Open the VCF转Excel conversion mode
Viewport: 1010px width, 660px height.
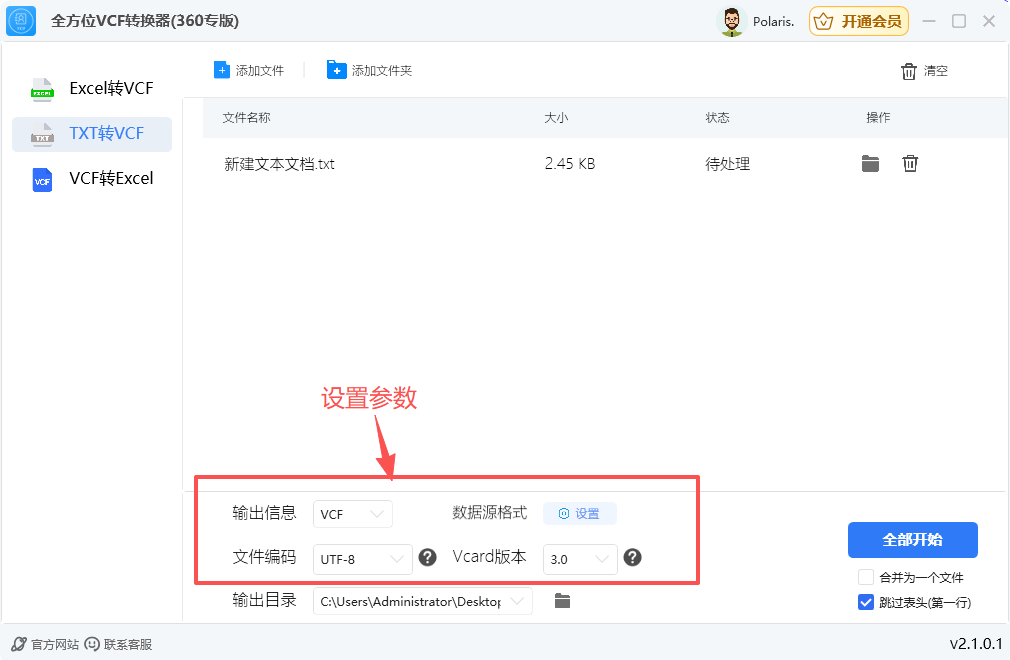[92, 179]
